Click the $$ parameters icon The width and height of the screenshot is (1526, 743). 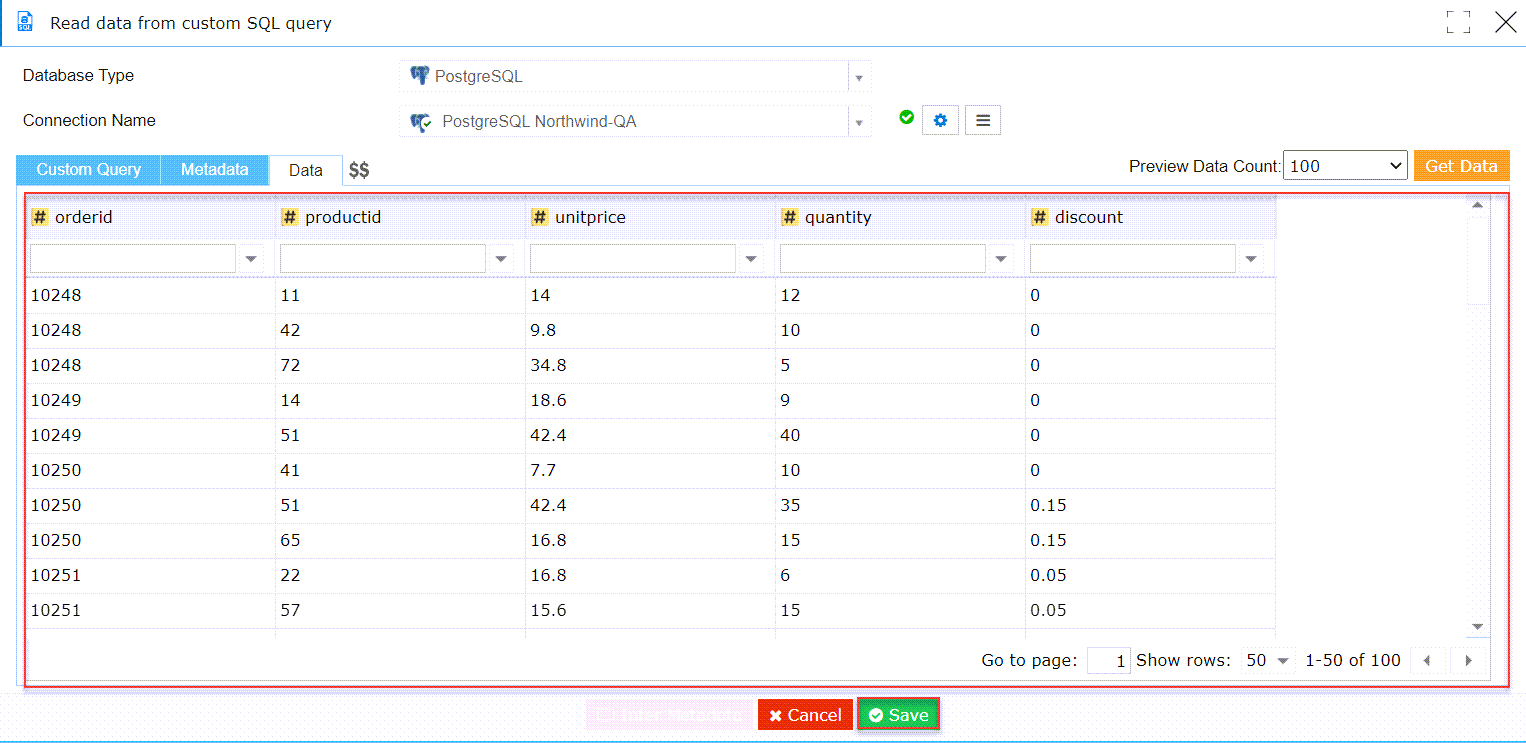[x=359, y=171]
